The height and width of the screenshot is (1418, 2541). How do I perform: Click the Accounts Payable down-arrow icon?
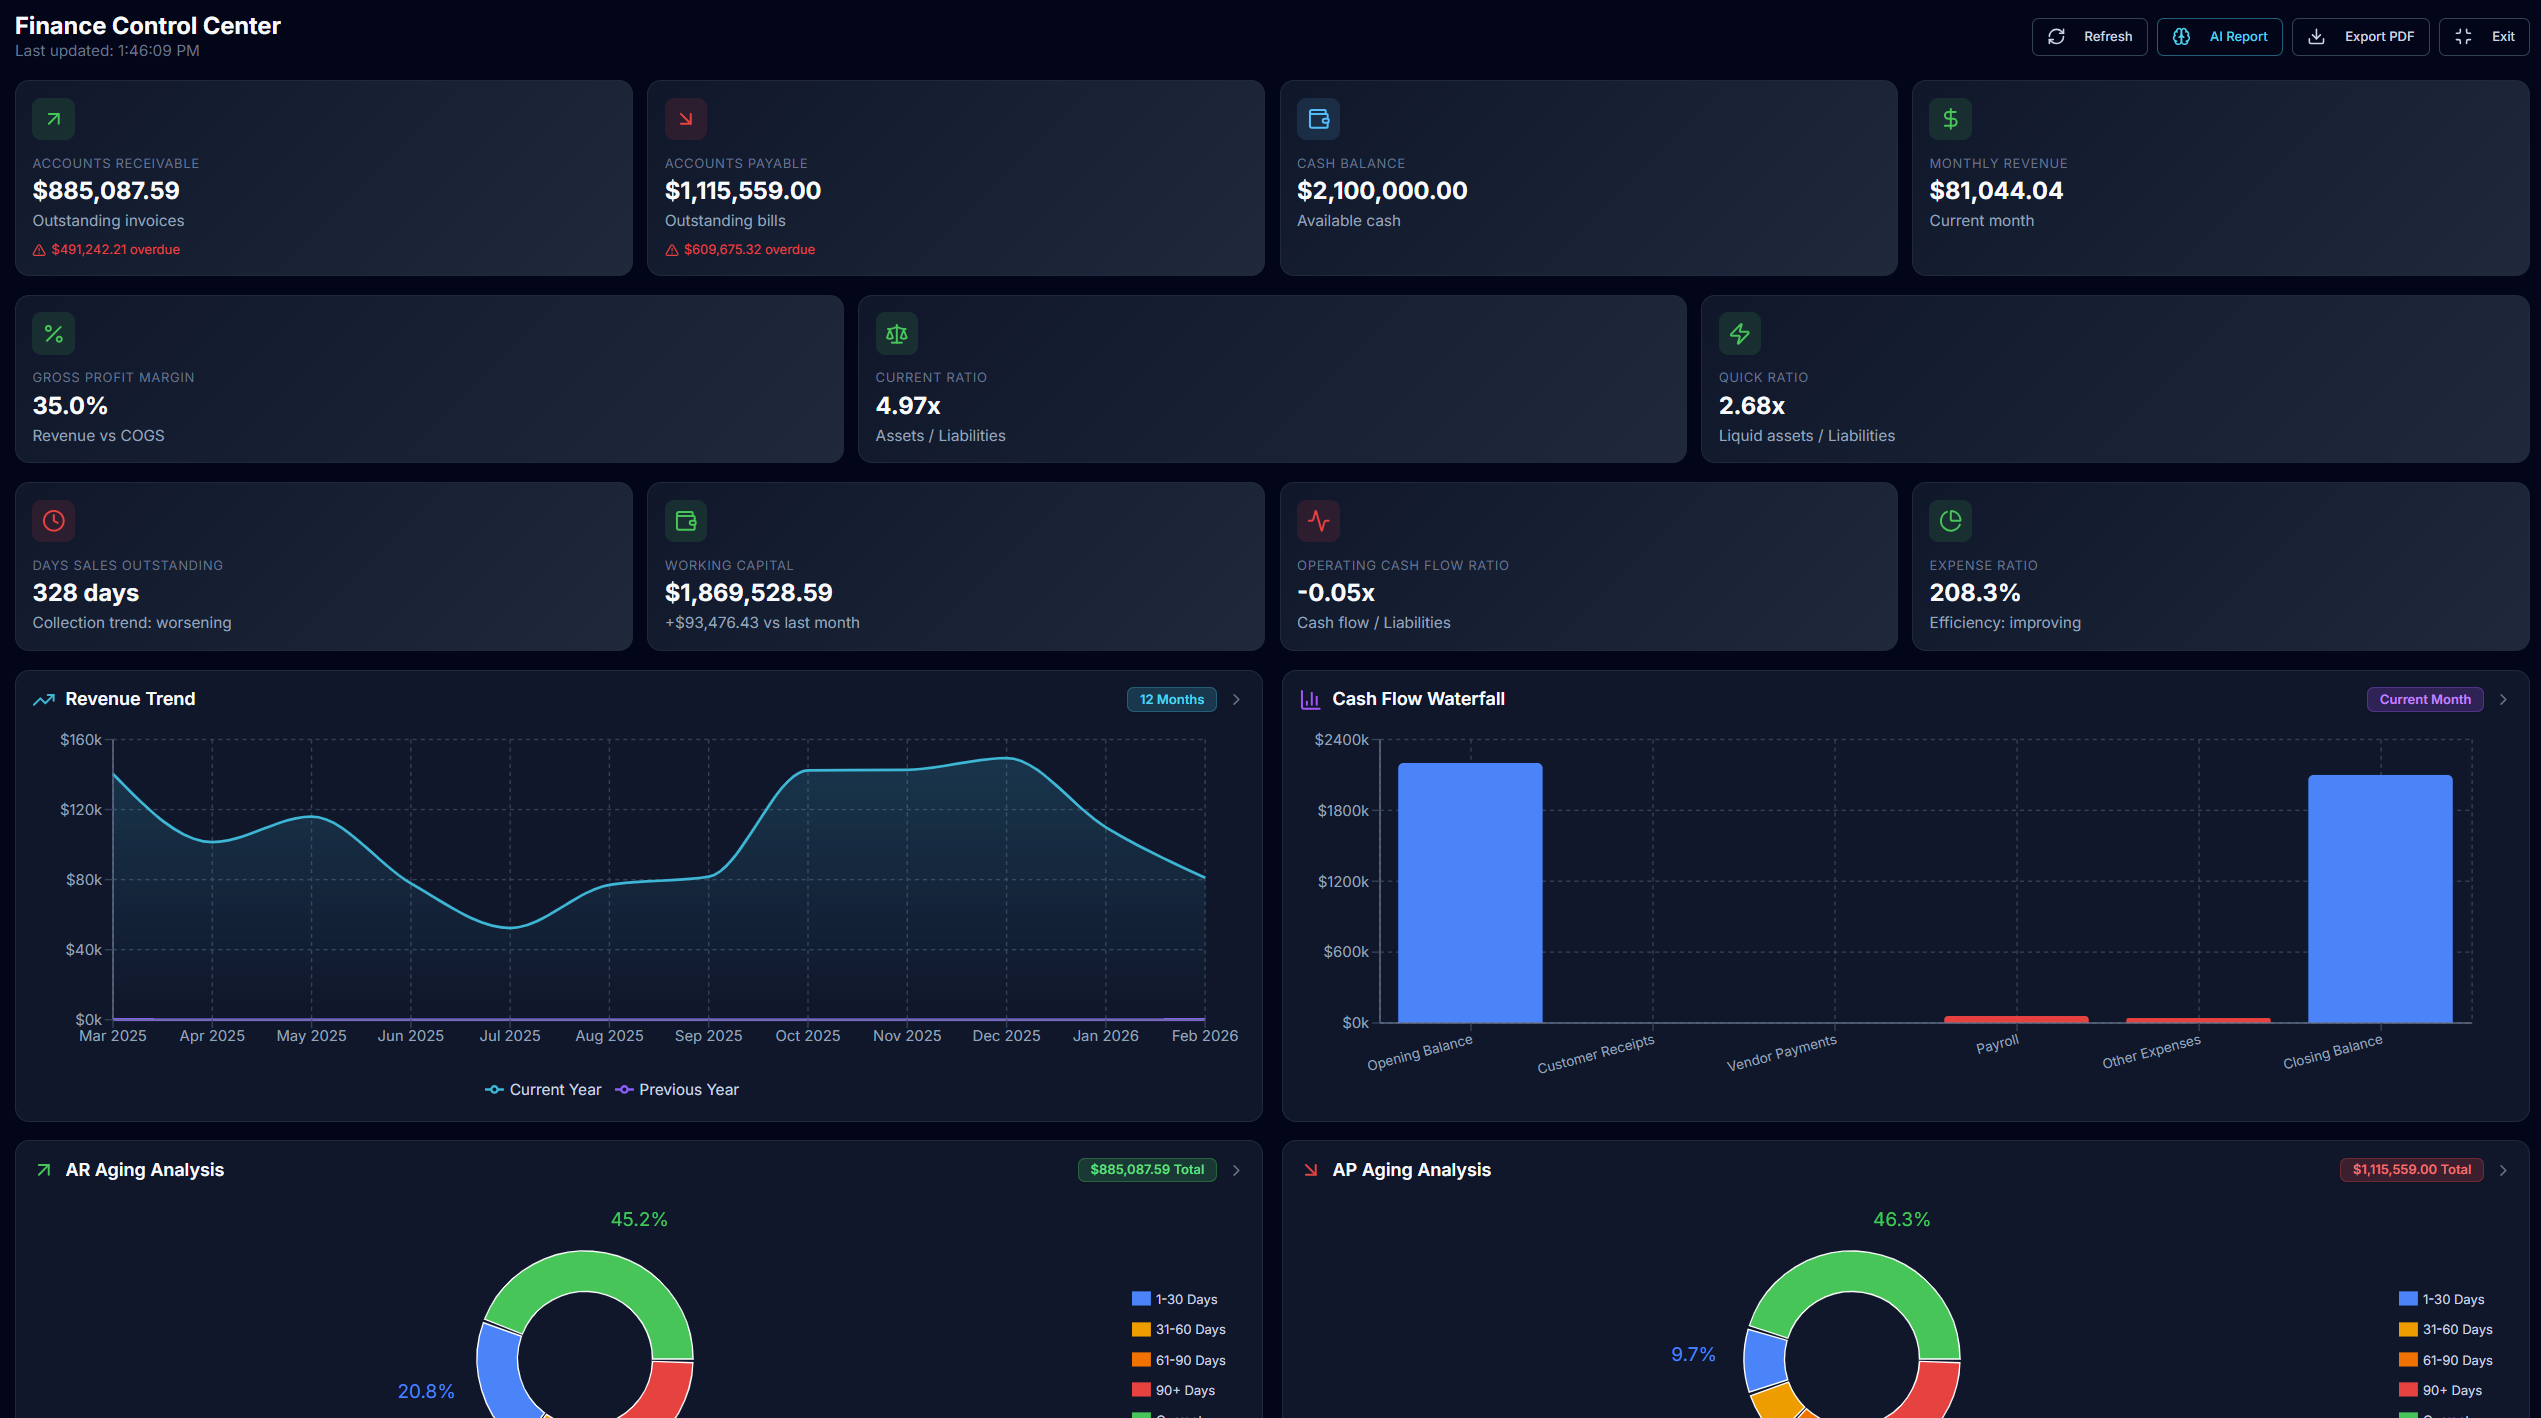pyautogui.click(x=686, y=119)
